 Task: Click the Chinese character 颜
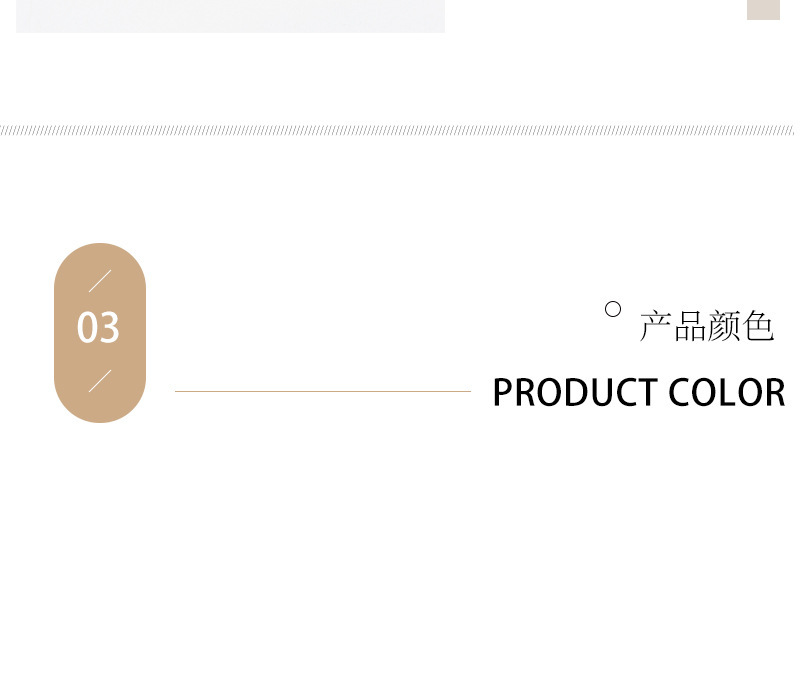724,327
